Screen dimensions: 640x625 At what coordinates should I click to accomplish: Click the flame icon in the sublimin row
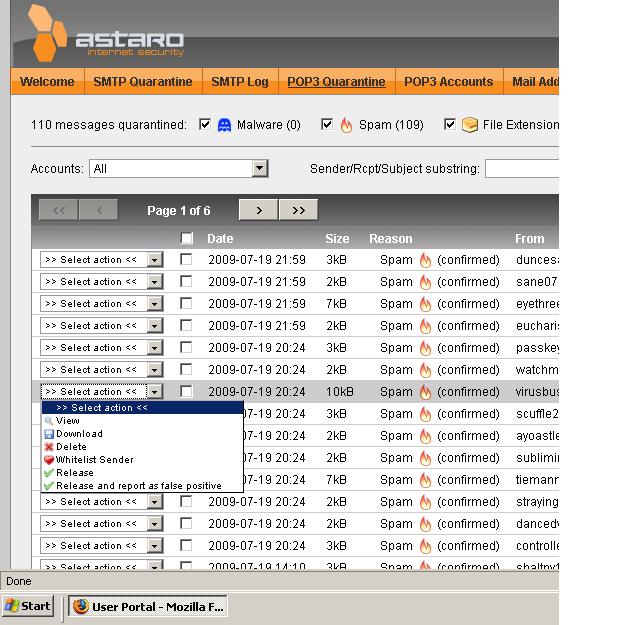[x=425, y=458]
